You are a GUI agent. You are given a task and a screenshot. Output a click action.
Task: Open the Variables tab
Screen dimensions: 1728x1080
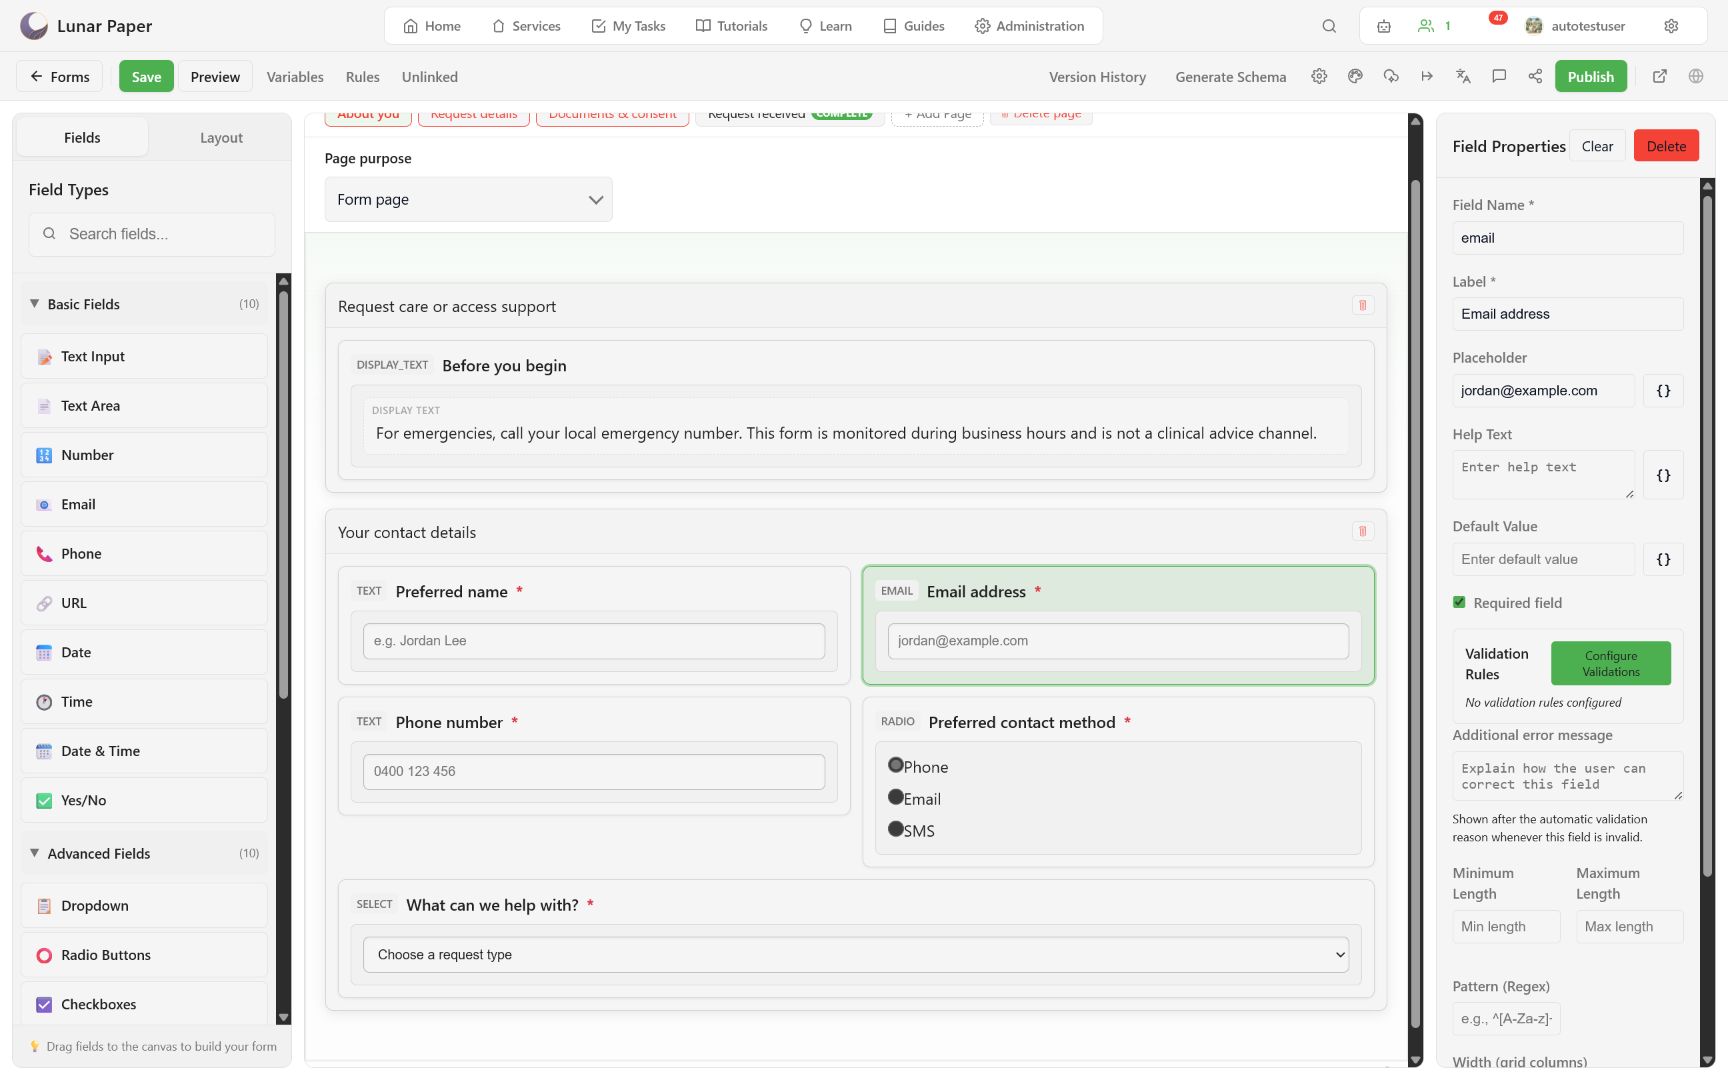click(x=295, y=77)
